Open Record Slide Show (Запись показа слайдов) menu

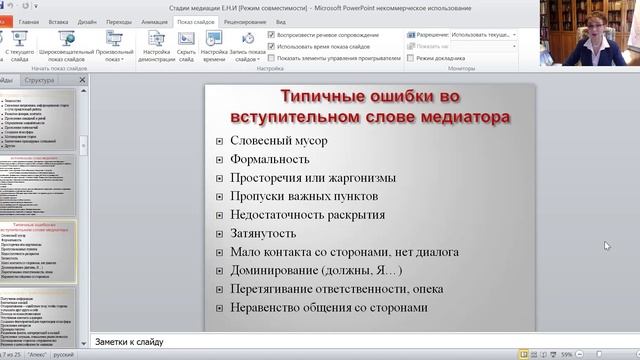pyautogui.click(x=247, y=46)
